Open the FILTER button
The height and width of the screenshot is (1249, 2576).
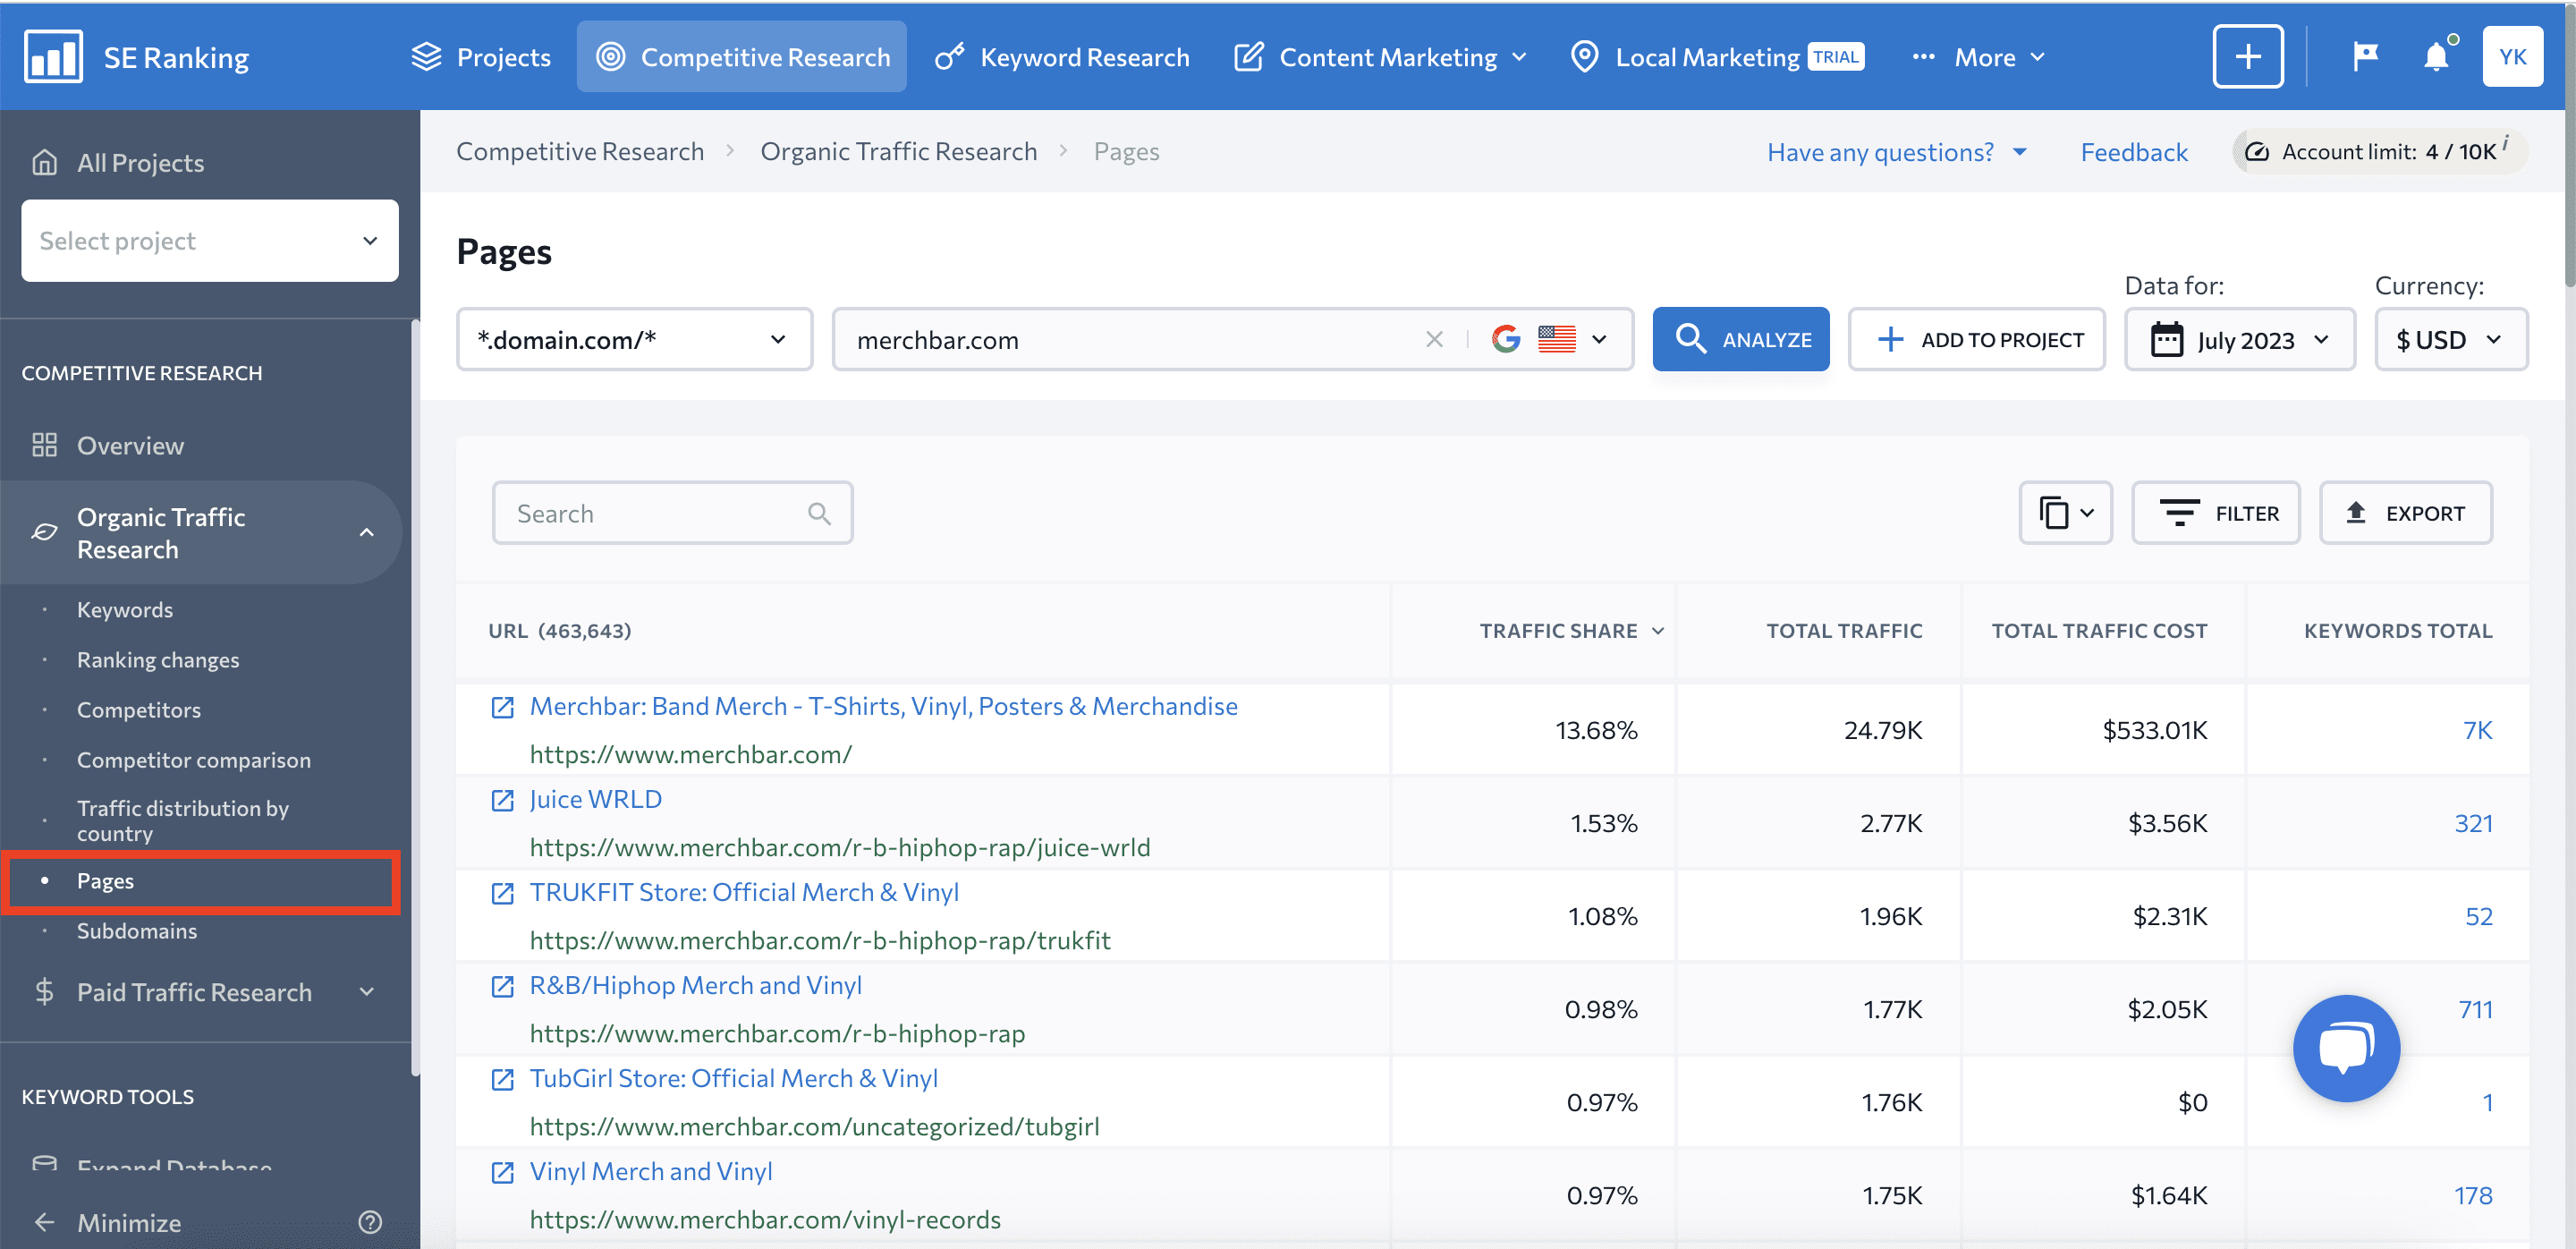pyautogui.click(x=2215, y=513)
